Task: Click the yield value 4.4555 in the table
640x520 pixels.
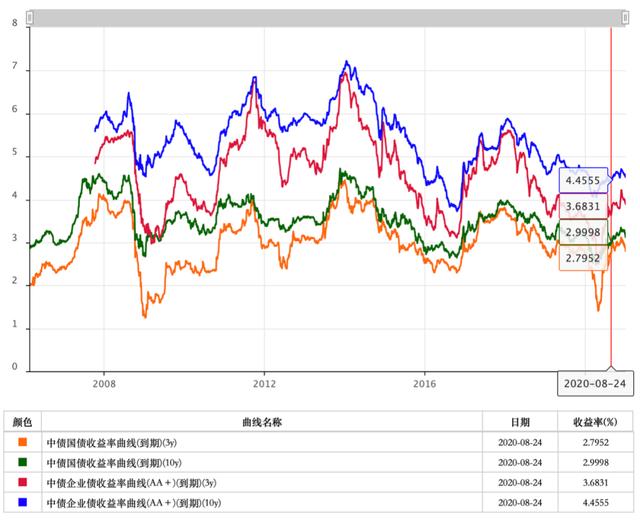Action: click(596, 502)
